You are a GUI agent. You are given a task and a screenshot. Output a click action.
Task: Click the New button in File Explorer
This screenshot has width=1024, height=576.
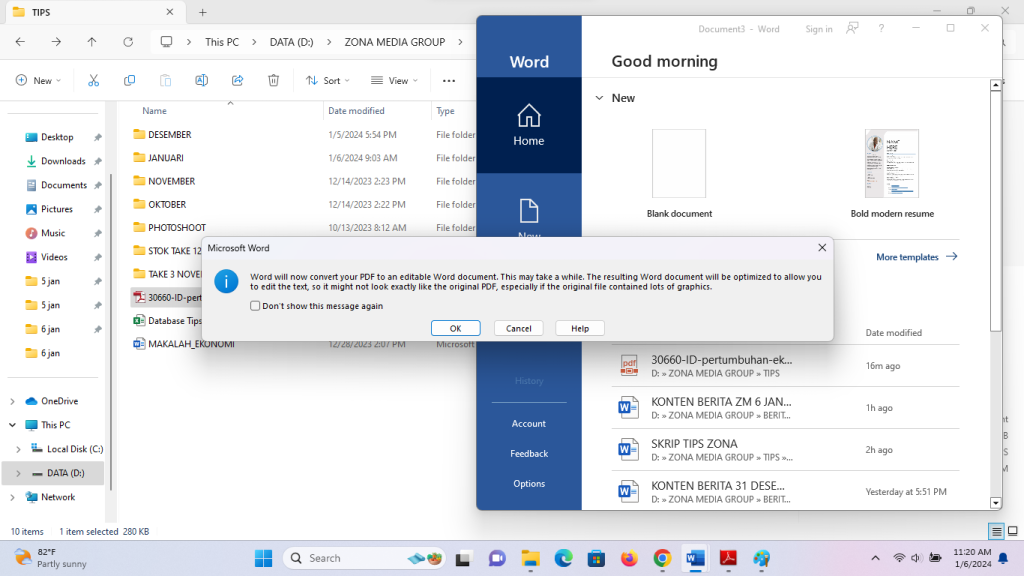click(x=38, y=80)
